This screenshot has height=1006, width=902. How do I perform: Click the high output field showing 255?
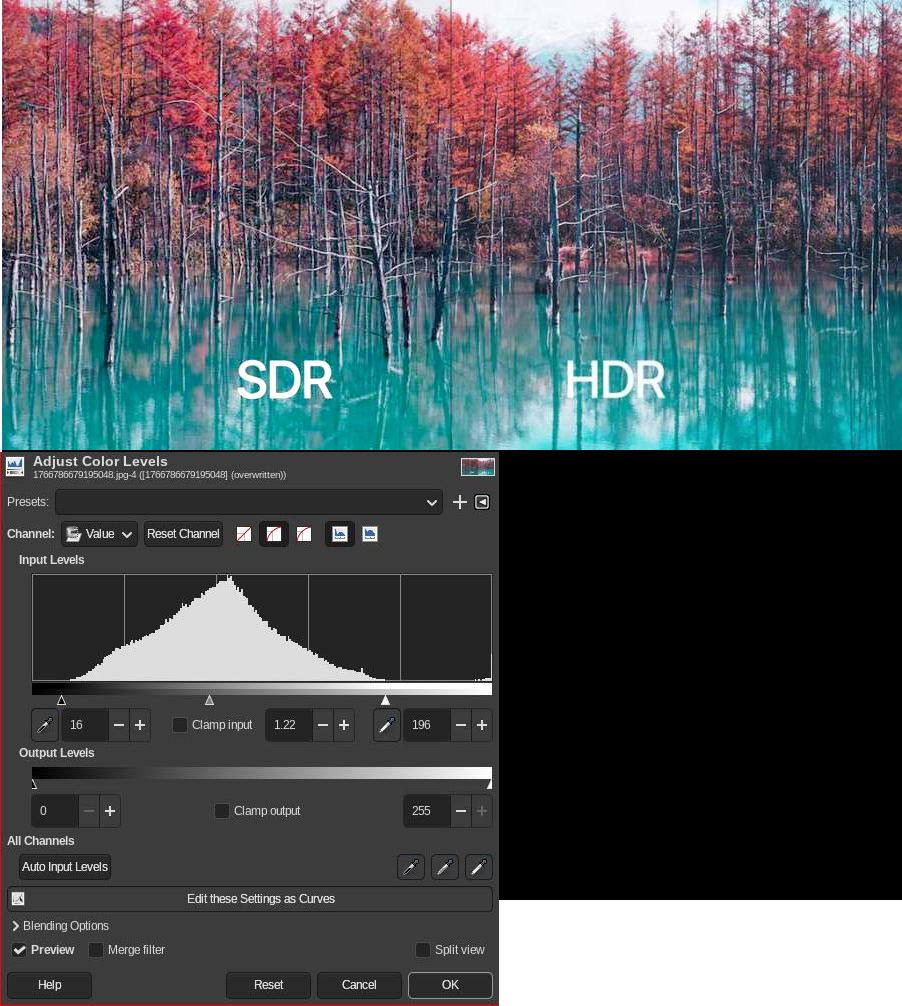coord(427,811)
